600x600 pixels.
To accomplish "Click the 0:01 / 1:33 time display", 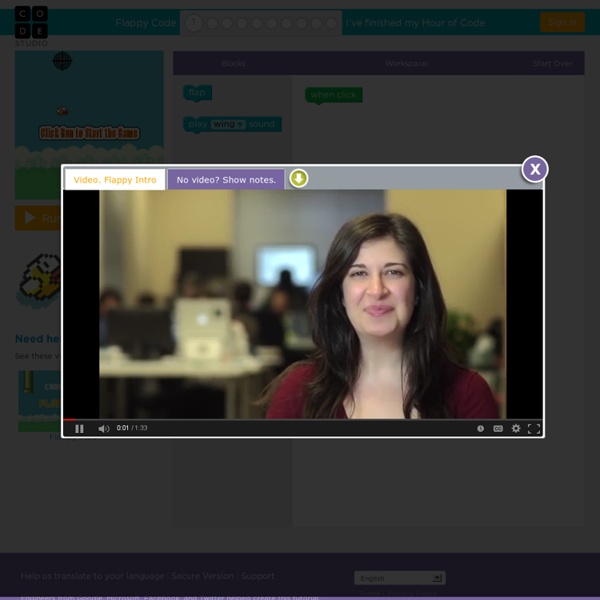I will pos(132,428).
